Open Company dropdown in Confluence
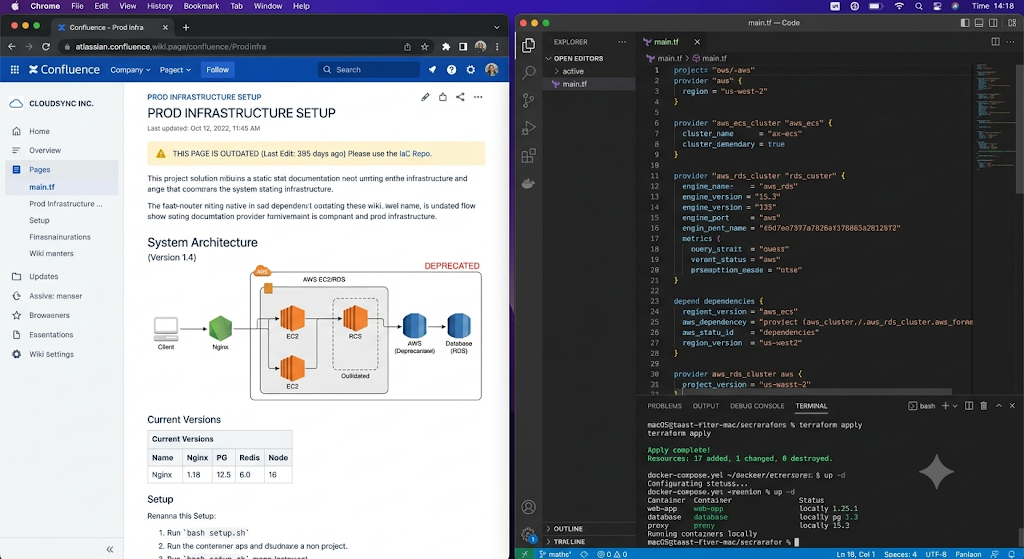This screenshot has width=1024, height=559. click(x=130, y=70)
